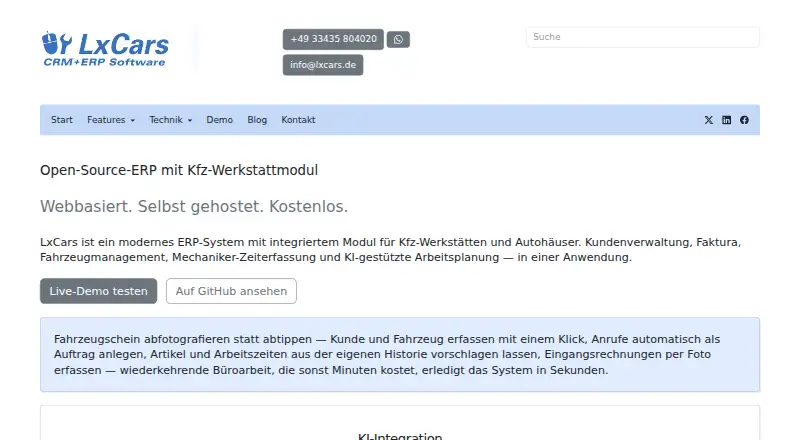This screenshot has width=800, height=440.
Task: Click the info@lxcars.de email button
Action: [323, 65]
